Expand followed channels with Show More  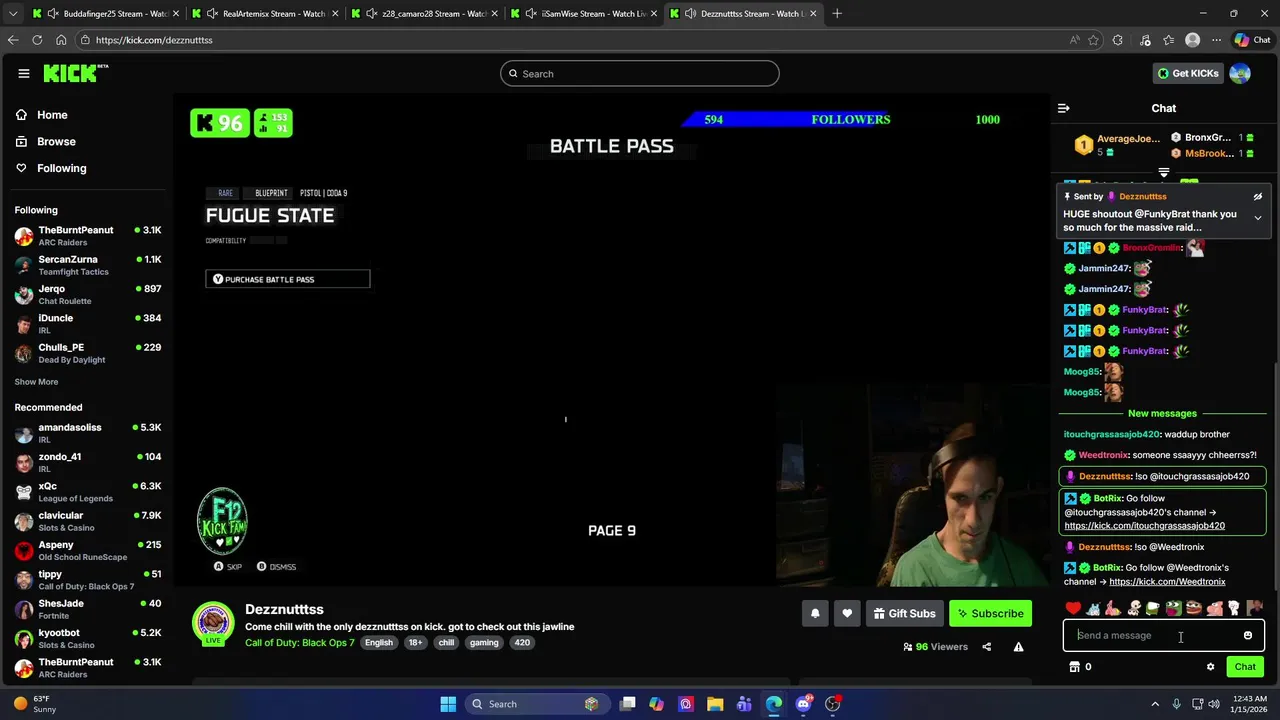[x=36, y=382]
